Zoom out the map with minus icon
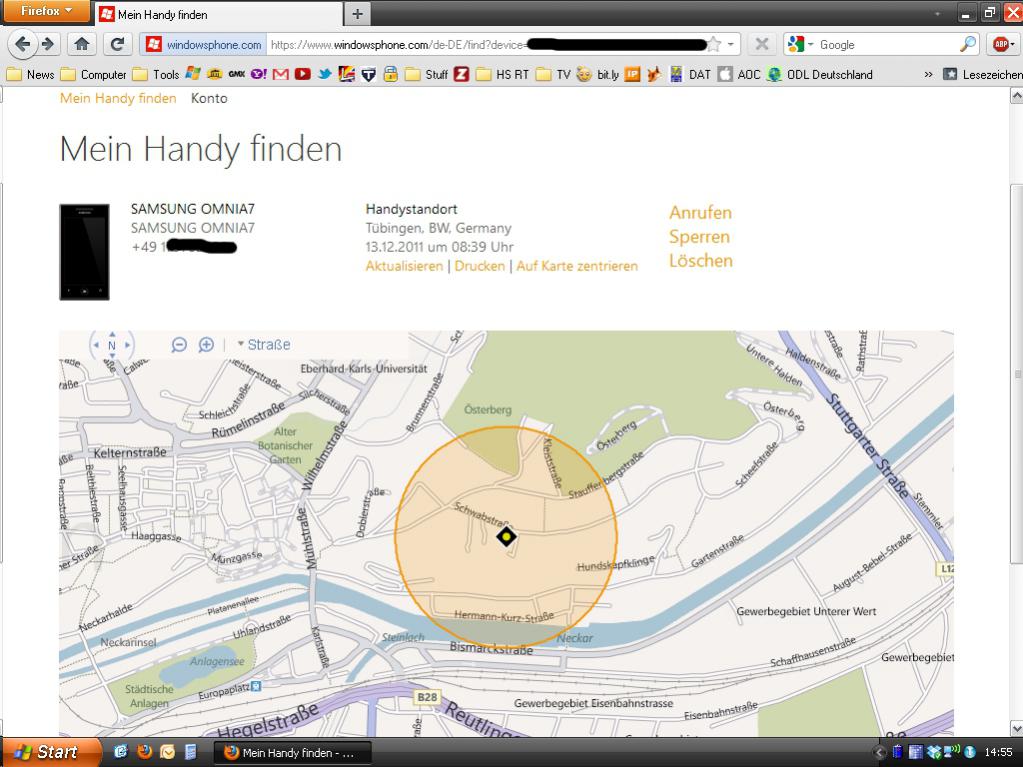Image resolution: width=1023 pixels, height=767 pixels. (179, 344)
